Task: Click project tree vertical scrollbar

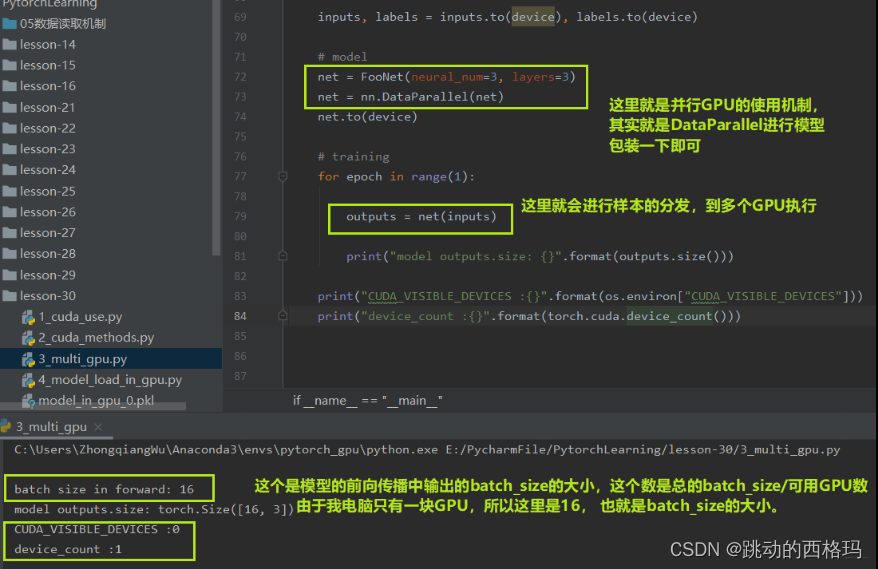Action: (x=217, y=128)
